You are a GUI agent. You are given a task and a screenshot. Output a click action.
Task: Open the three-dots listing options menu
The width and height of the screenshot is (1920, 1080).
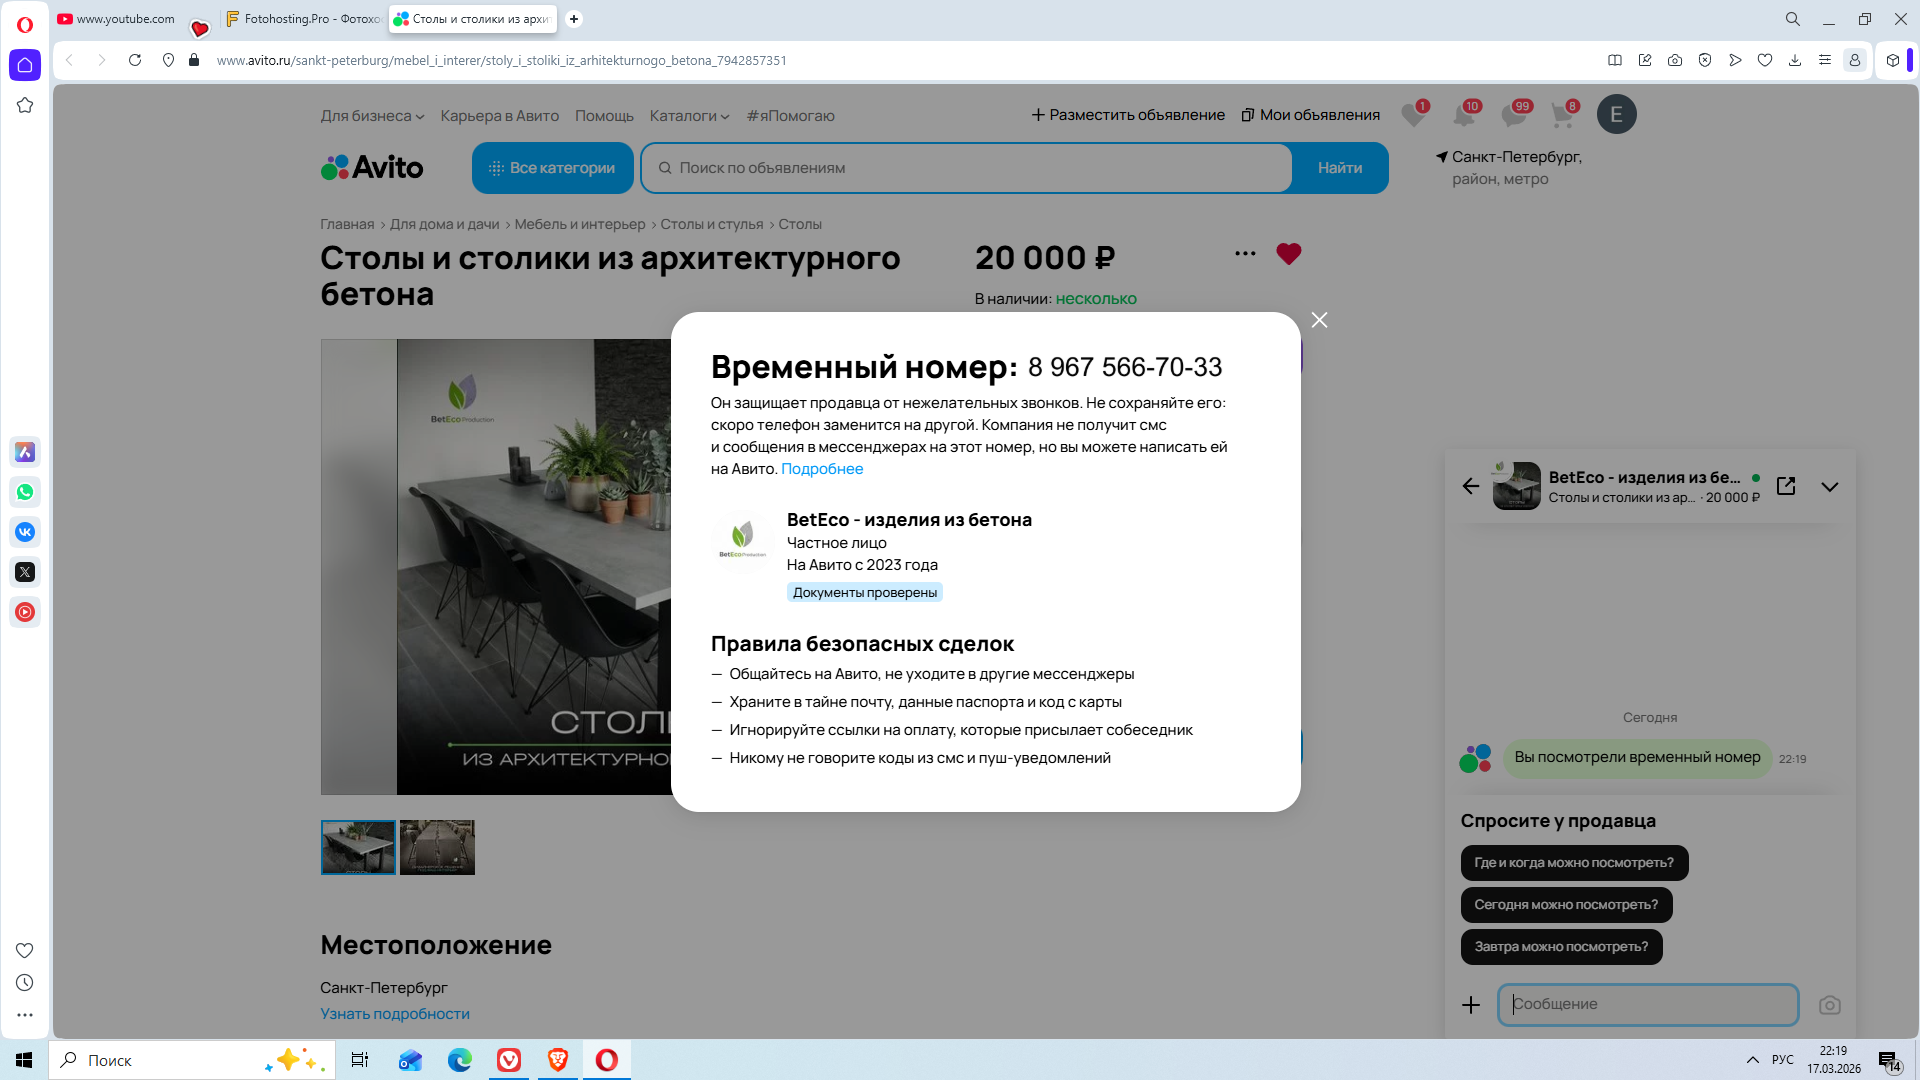(x=1245, y=254)
